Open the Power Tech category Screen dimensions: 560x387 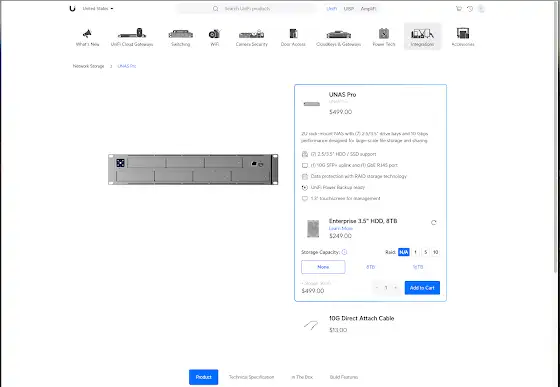384,37
